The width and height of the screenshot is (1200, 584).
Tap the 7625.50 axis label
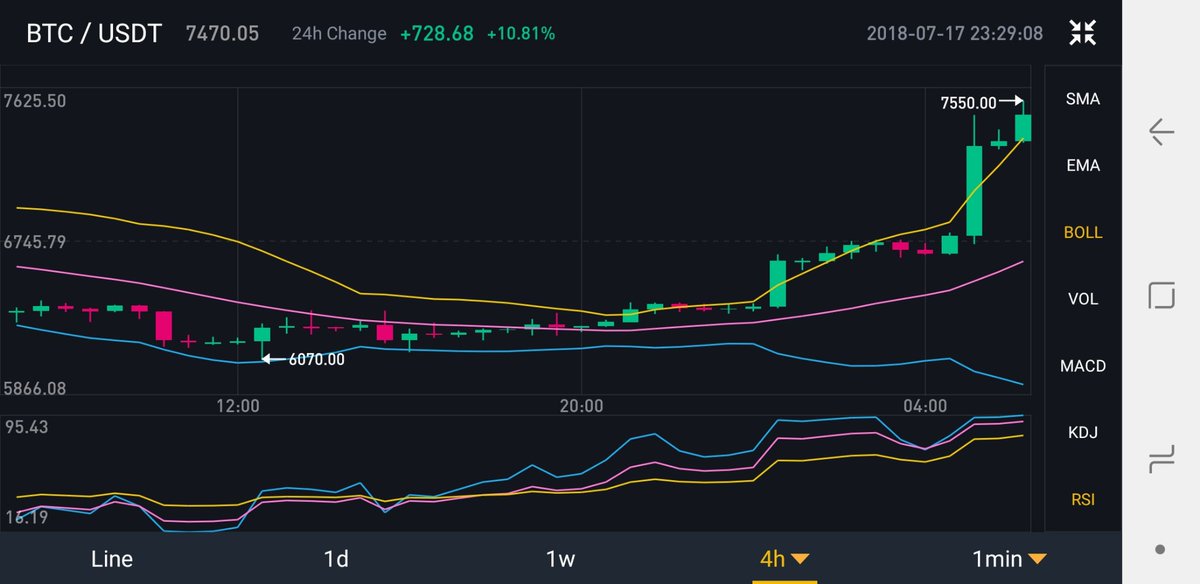pyautogui.click(x=35, y=101)
